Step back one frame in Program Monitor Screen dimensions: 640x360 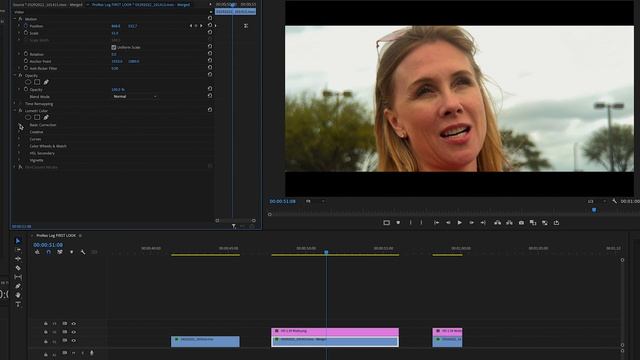coord(448,223)
